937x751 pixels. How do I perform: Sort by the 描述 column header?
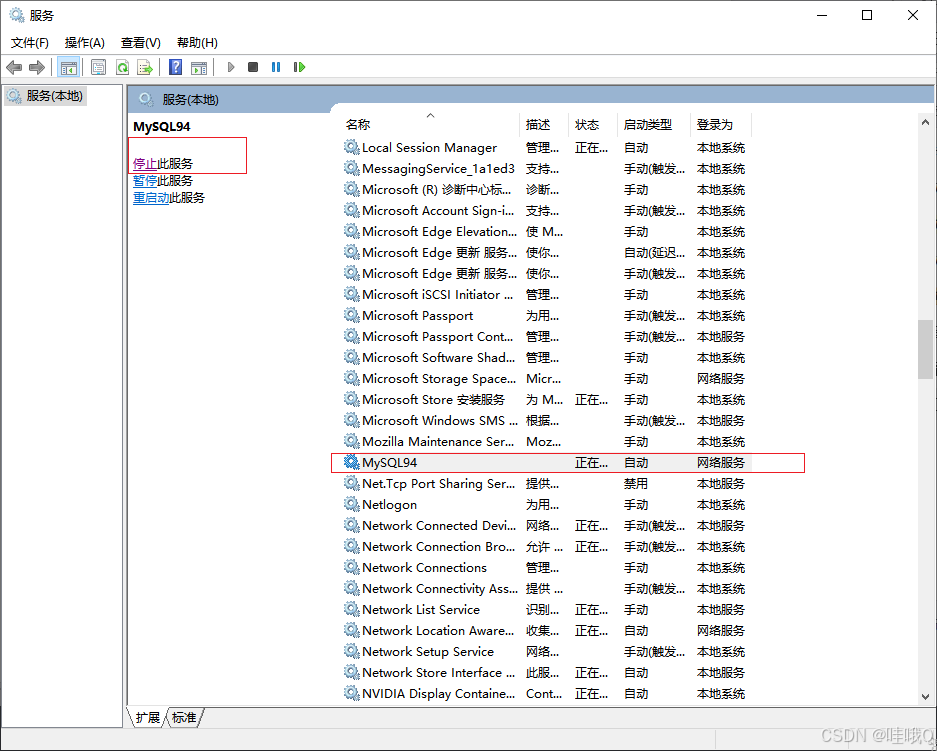tap(543, 124)
